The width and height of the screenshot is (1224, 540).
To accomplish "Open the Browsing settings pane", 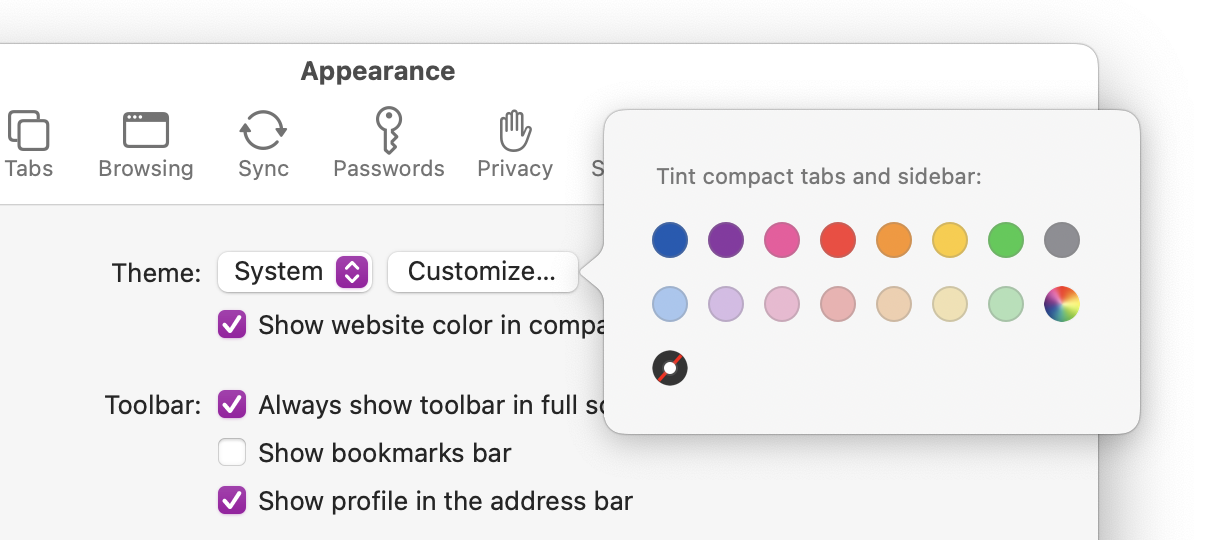I will pyautogui.click(x=146, y=143).
